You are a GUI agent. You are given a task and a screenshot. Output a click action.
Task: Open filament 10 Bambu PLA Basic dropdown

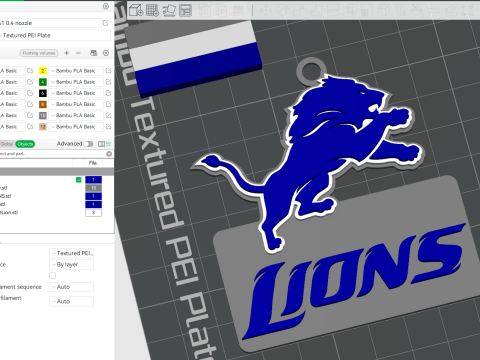pyautogui.click(x=76, y=115)
